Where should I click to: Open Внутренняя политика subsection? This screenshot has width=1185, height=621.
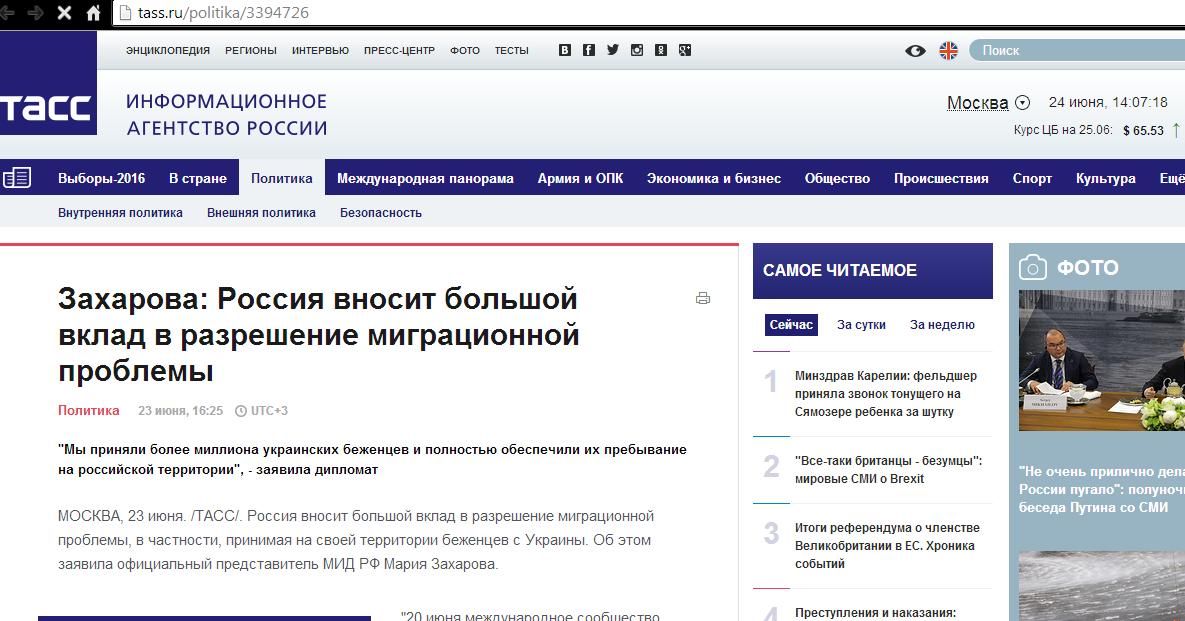point(120,213)
